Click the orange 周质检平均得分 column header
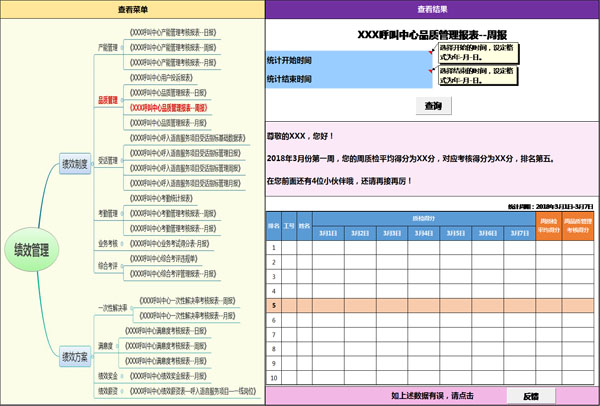This screenshot has height=406, width=600. pyautogui.click(x=548, y=227)
